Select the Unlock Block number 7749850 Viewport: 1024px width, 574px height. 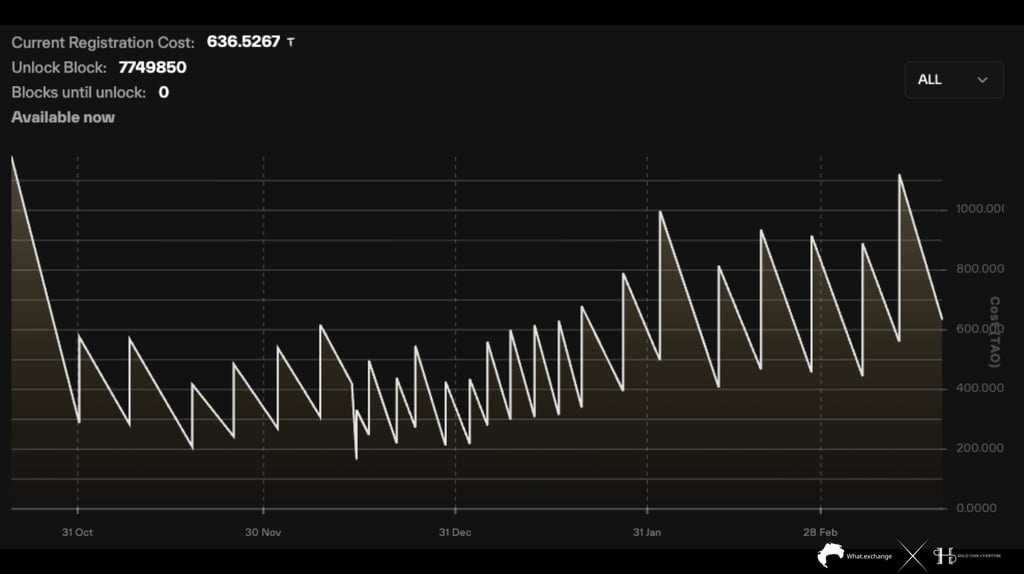[152, 67]
